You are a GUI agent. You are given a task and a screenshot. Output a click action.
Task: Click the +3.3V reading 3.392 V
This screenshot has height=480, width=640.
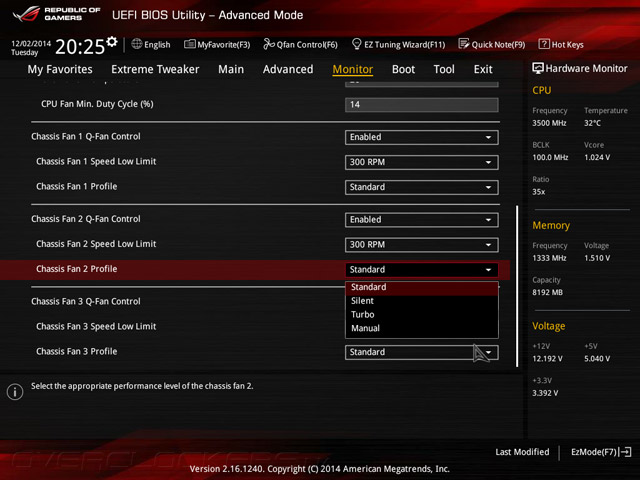tap(545, 393)
